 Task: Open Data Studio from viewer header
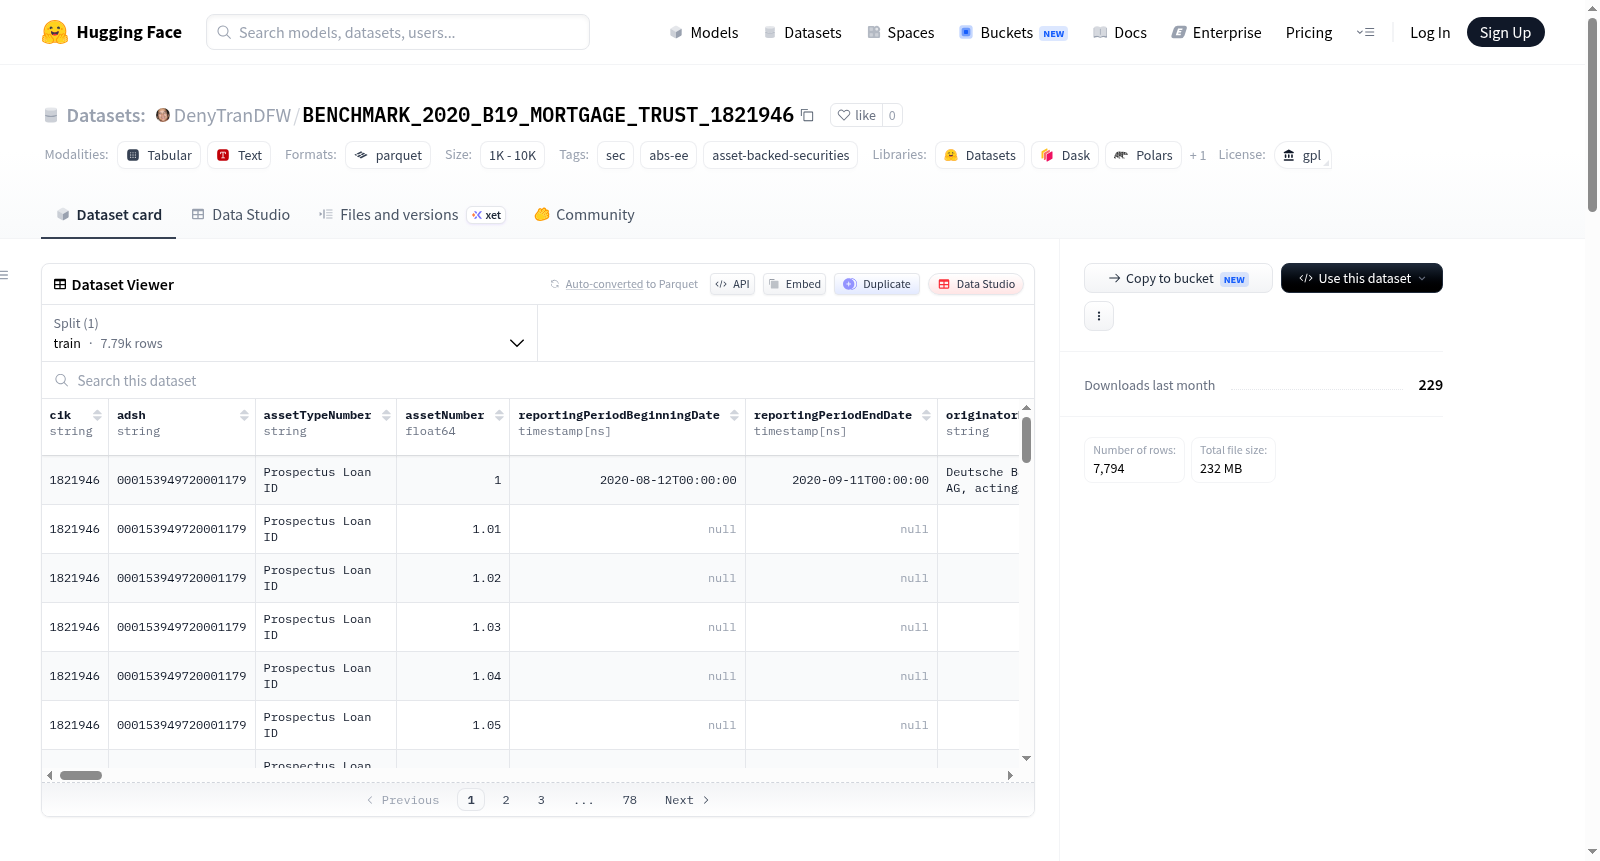click(x=976, y=284)
